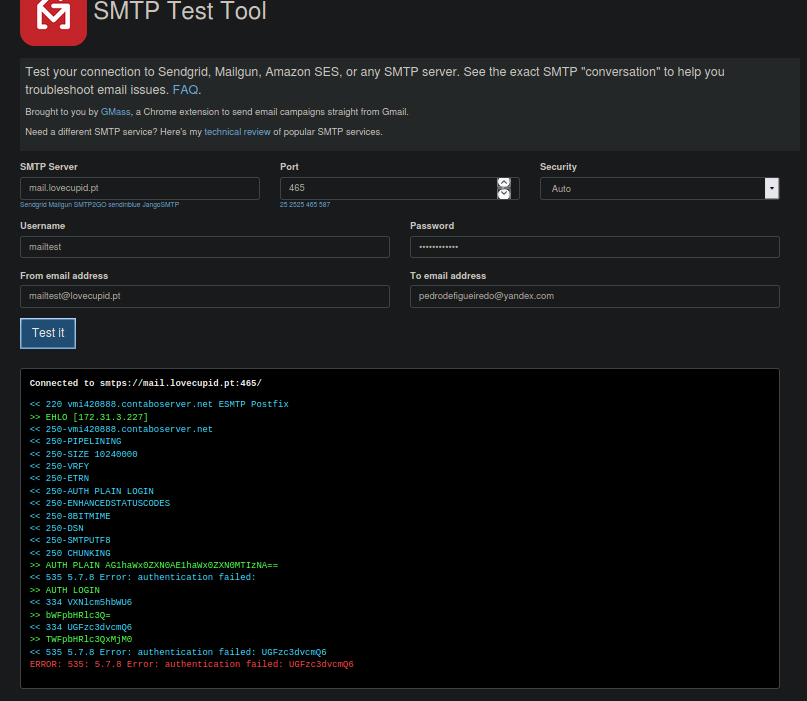
Task: Open the Security dropdown arrow
Action: (x=771, y=188)
